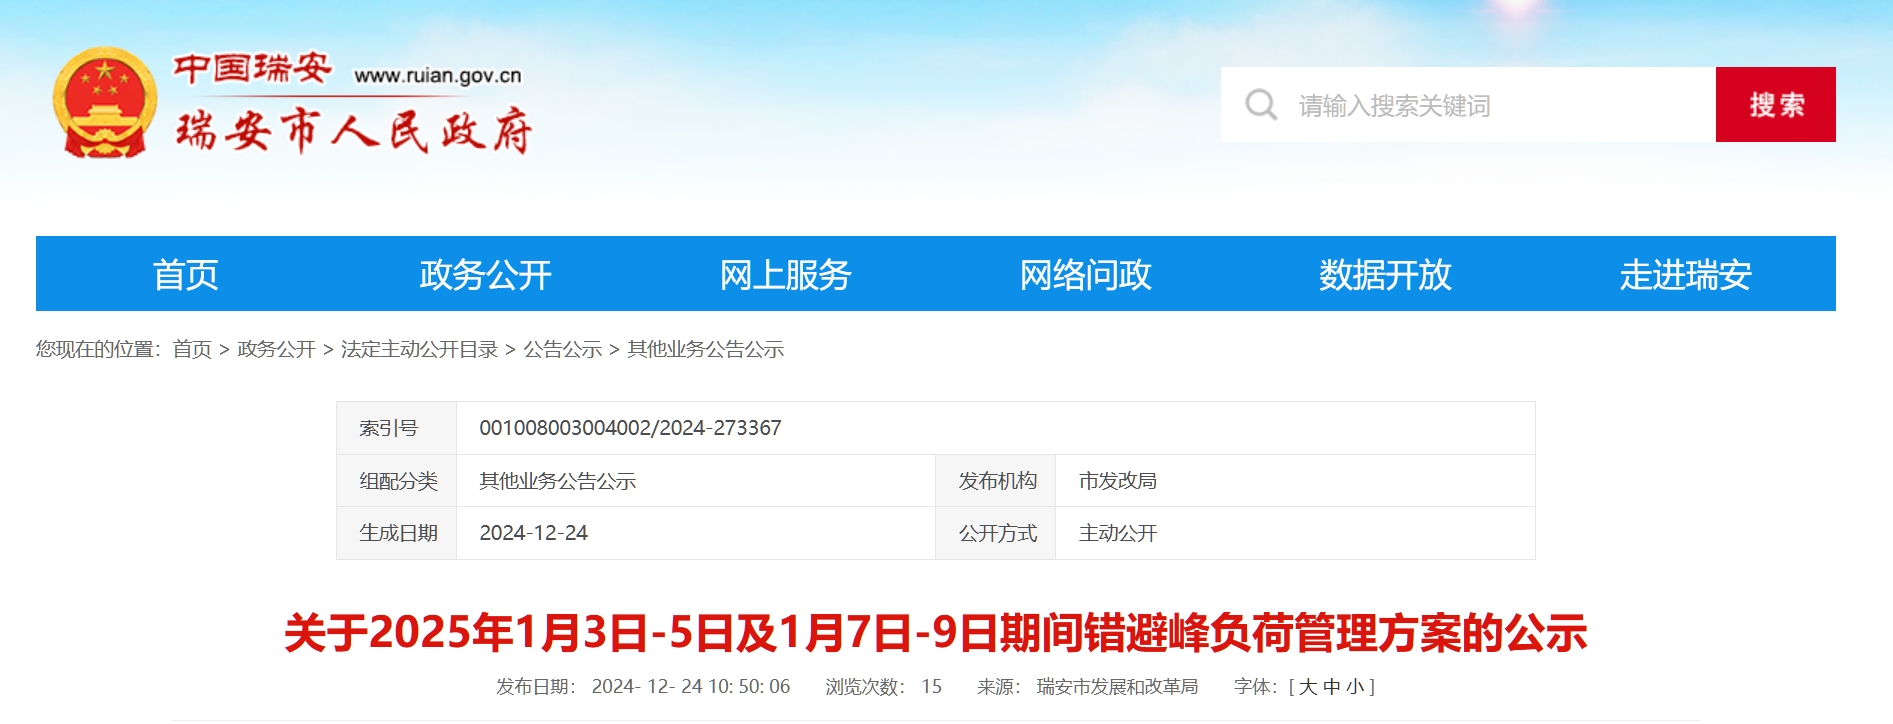Go to the 公告公示 breadcrumb link

point(562,349)
